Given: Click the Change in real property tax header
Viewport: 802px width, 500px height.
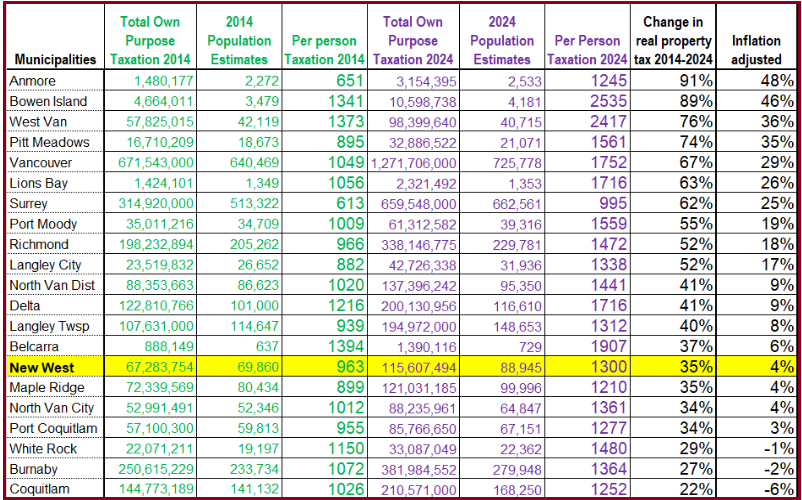Looking at the screenshot, I should 673,40.
